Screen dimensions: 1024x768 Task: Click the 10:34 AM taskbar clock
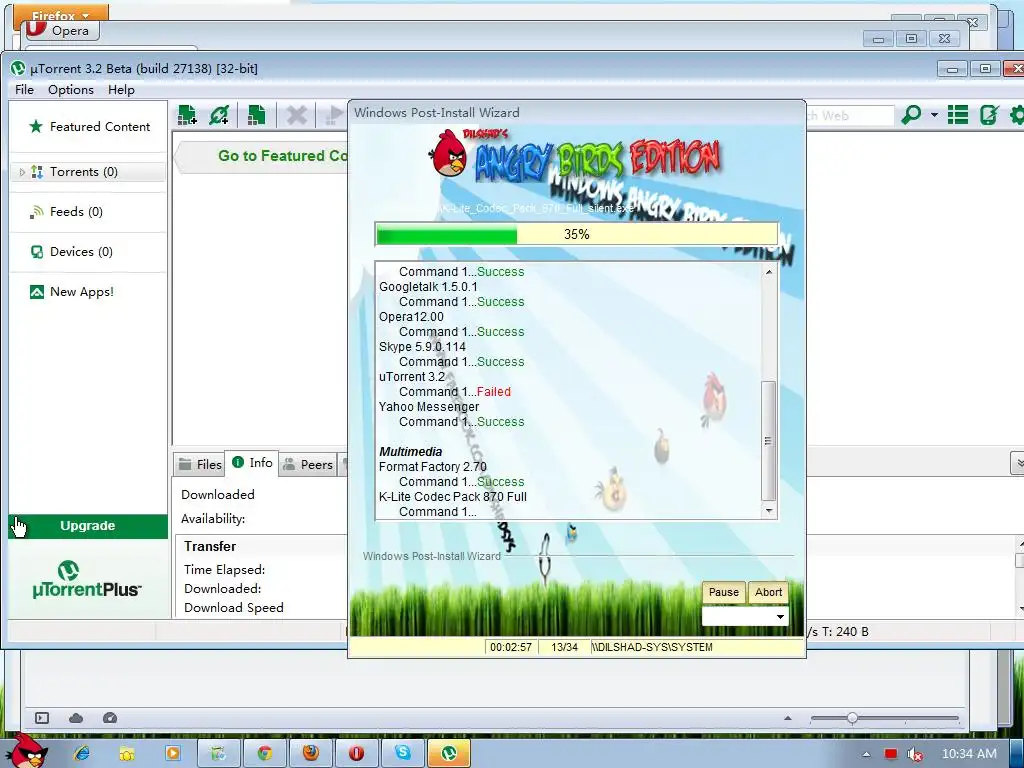[969, 754]
